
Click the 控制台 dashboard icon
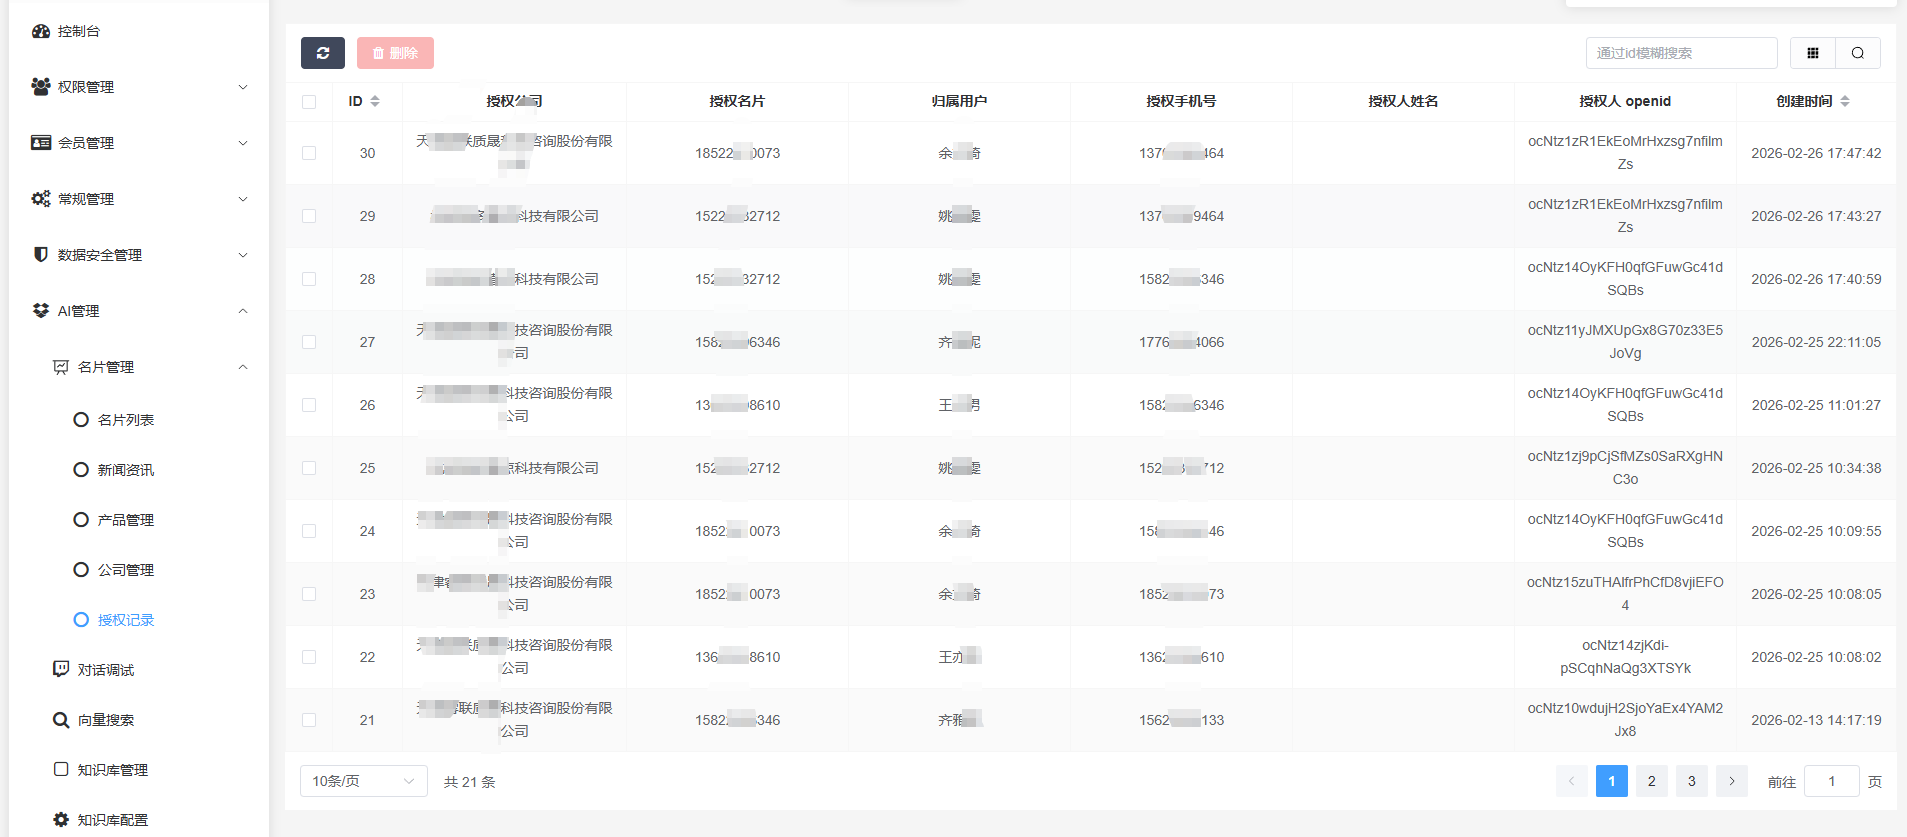tap(41, 31)
